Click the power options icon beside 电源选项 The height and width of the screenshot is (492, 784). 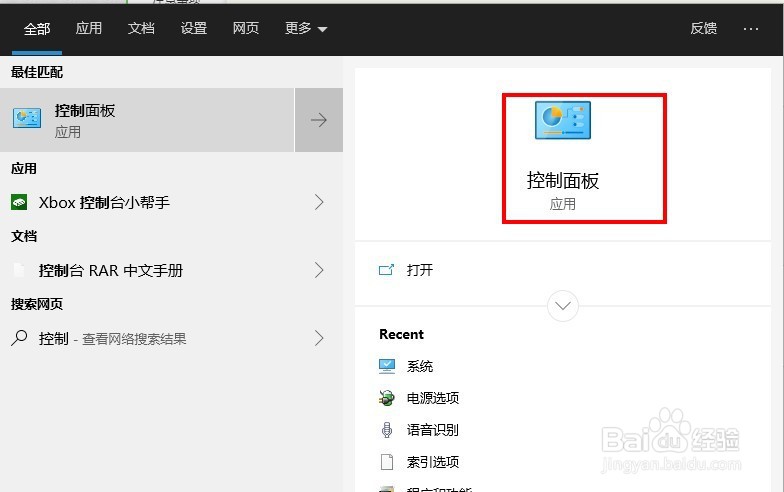tap(386, 398)
